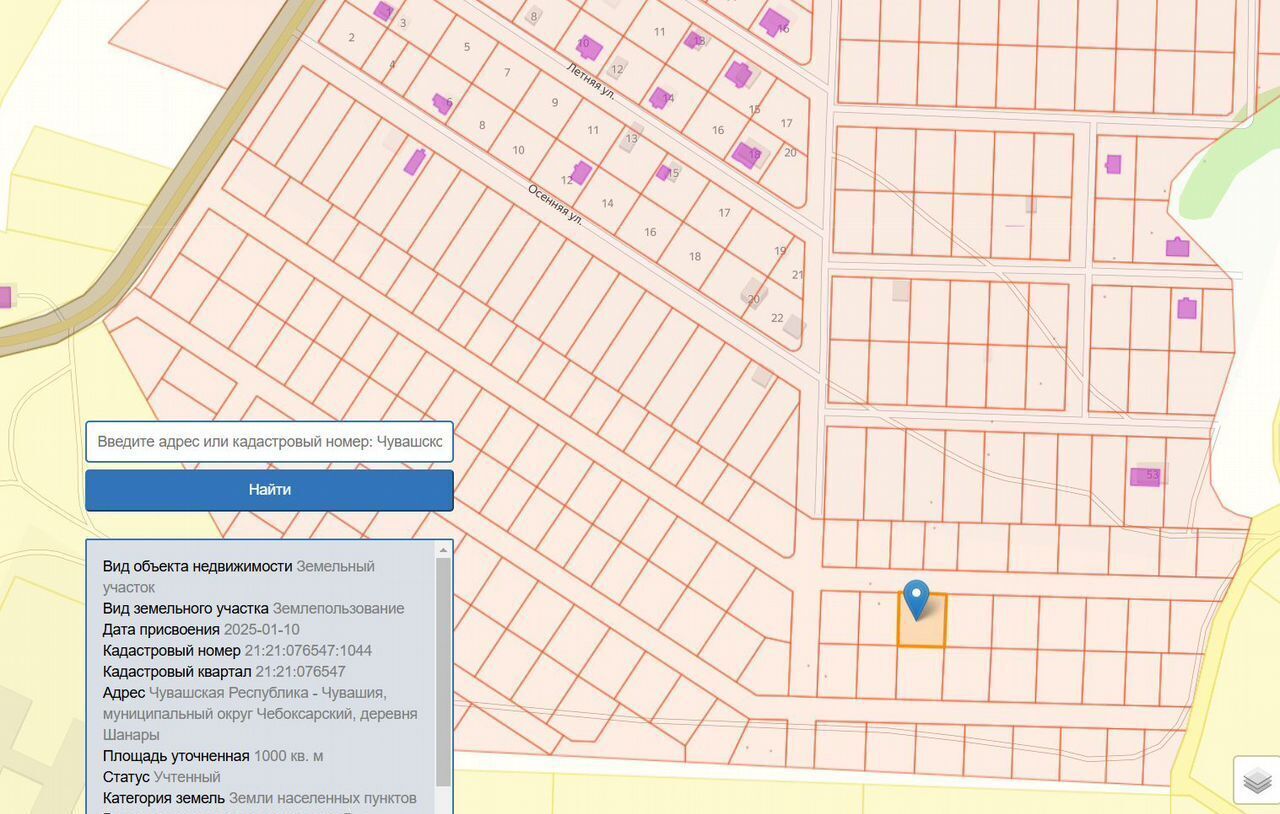
Task: Click the highlighted orange land parcel
Action: point(921,620)
